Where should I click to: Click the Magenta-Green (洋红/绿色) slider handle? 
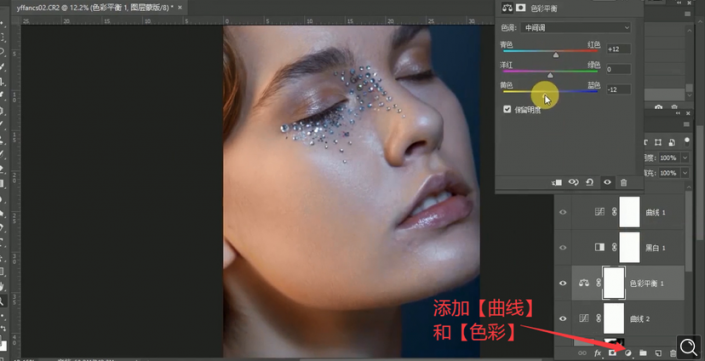coord(550,75)
